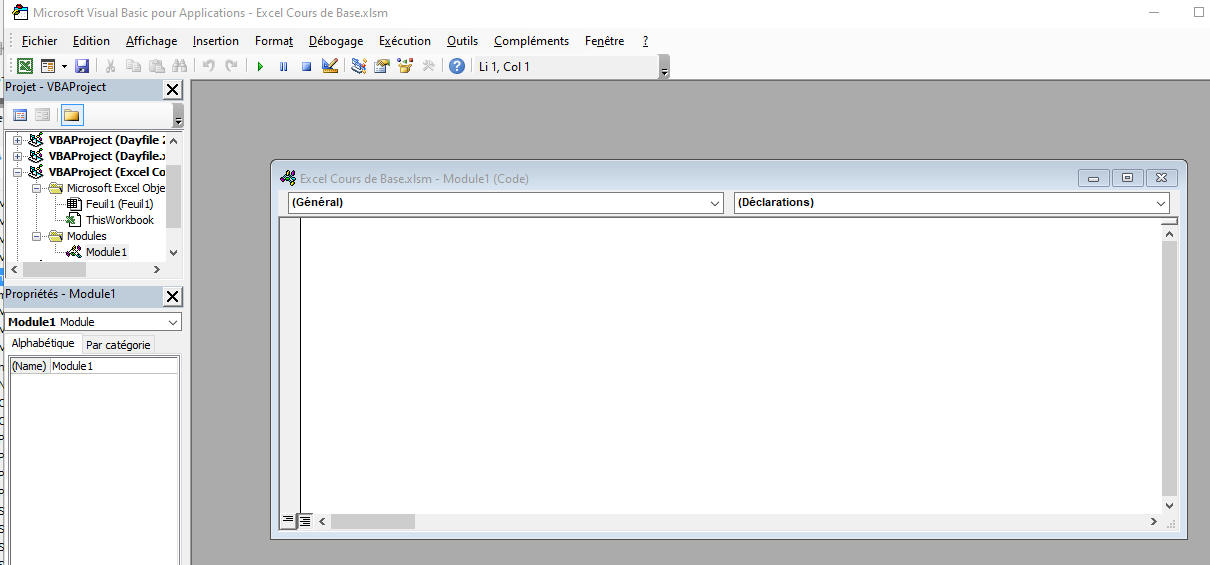Screen dimensions: 1210x565
Task: Open the Outils menu
Action: (462, 41)
